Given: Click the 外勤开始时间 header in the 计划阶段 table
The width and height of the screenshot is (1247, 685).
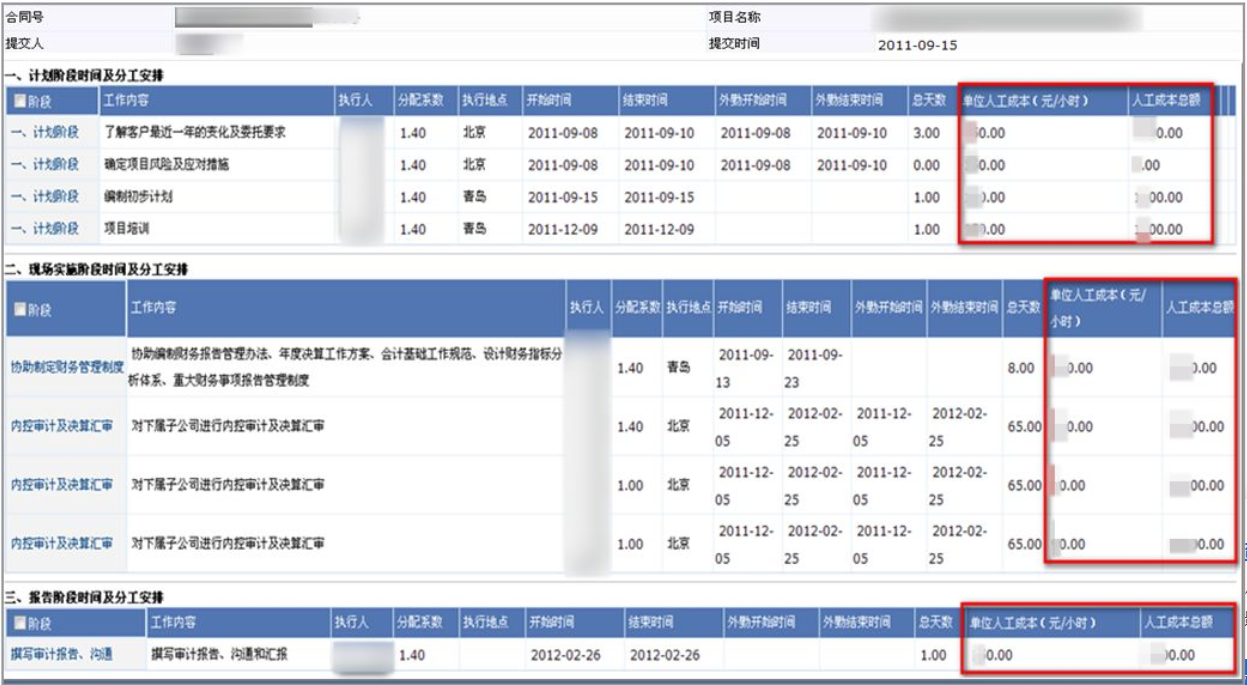Looking at the screenshot, I should coord(752,102).
